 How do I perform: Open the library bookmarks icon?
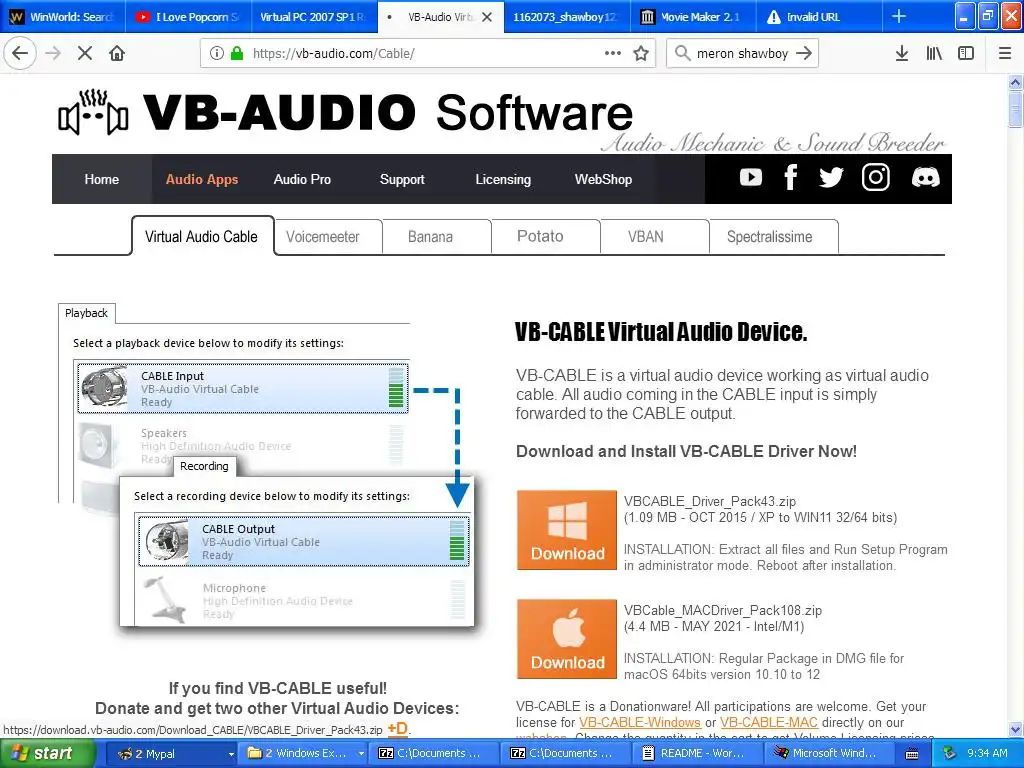tap(934, 54)
